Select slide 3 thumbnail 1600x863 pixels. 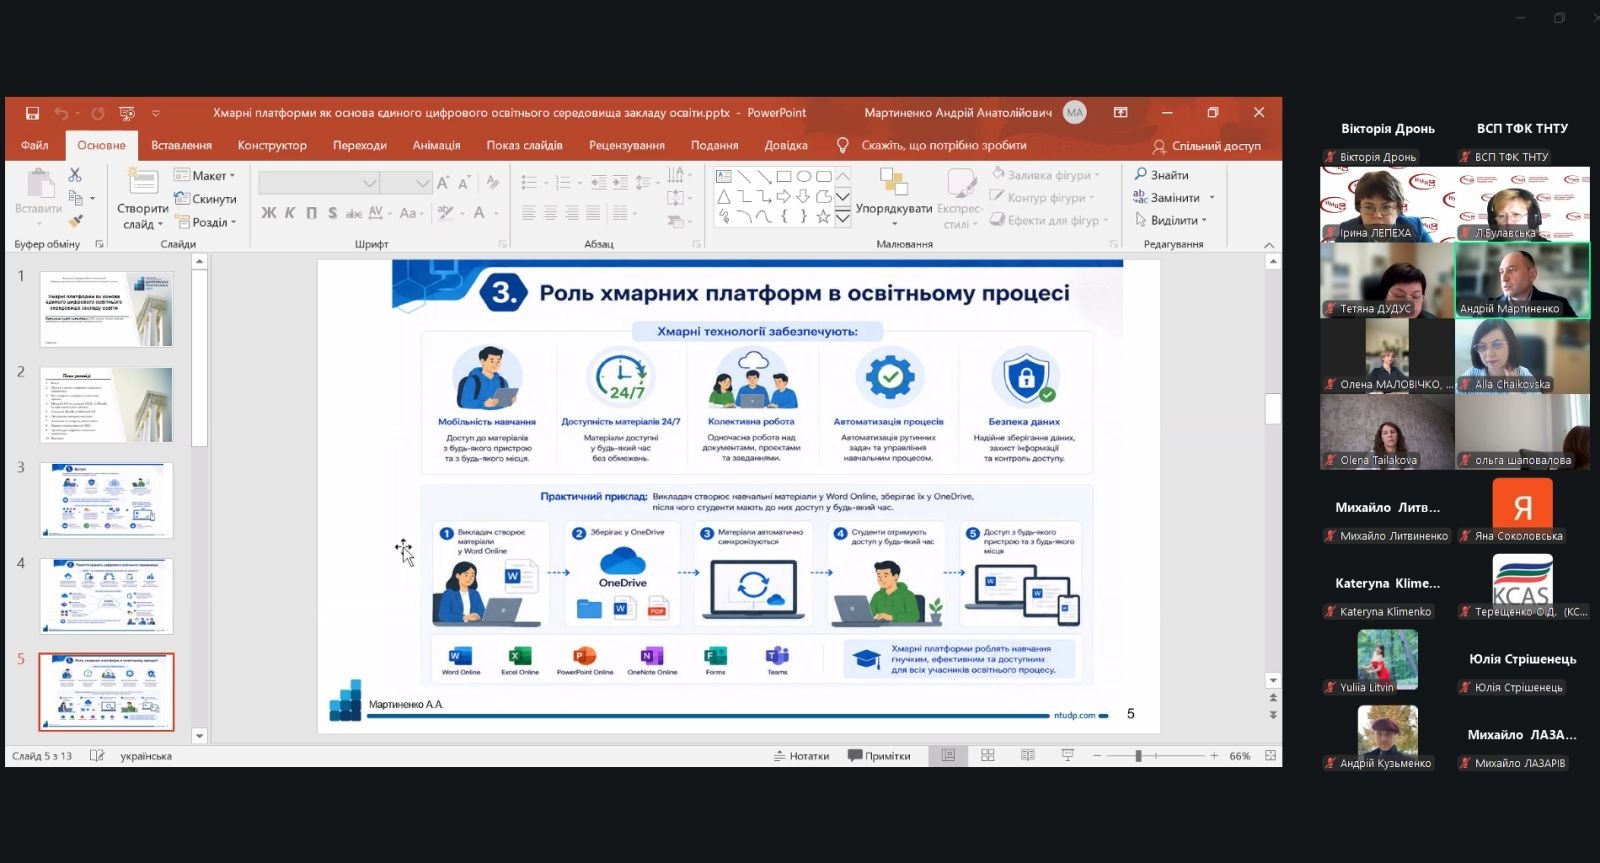coord(106,500)
